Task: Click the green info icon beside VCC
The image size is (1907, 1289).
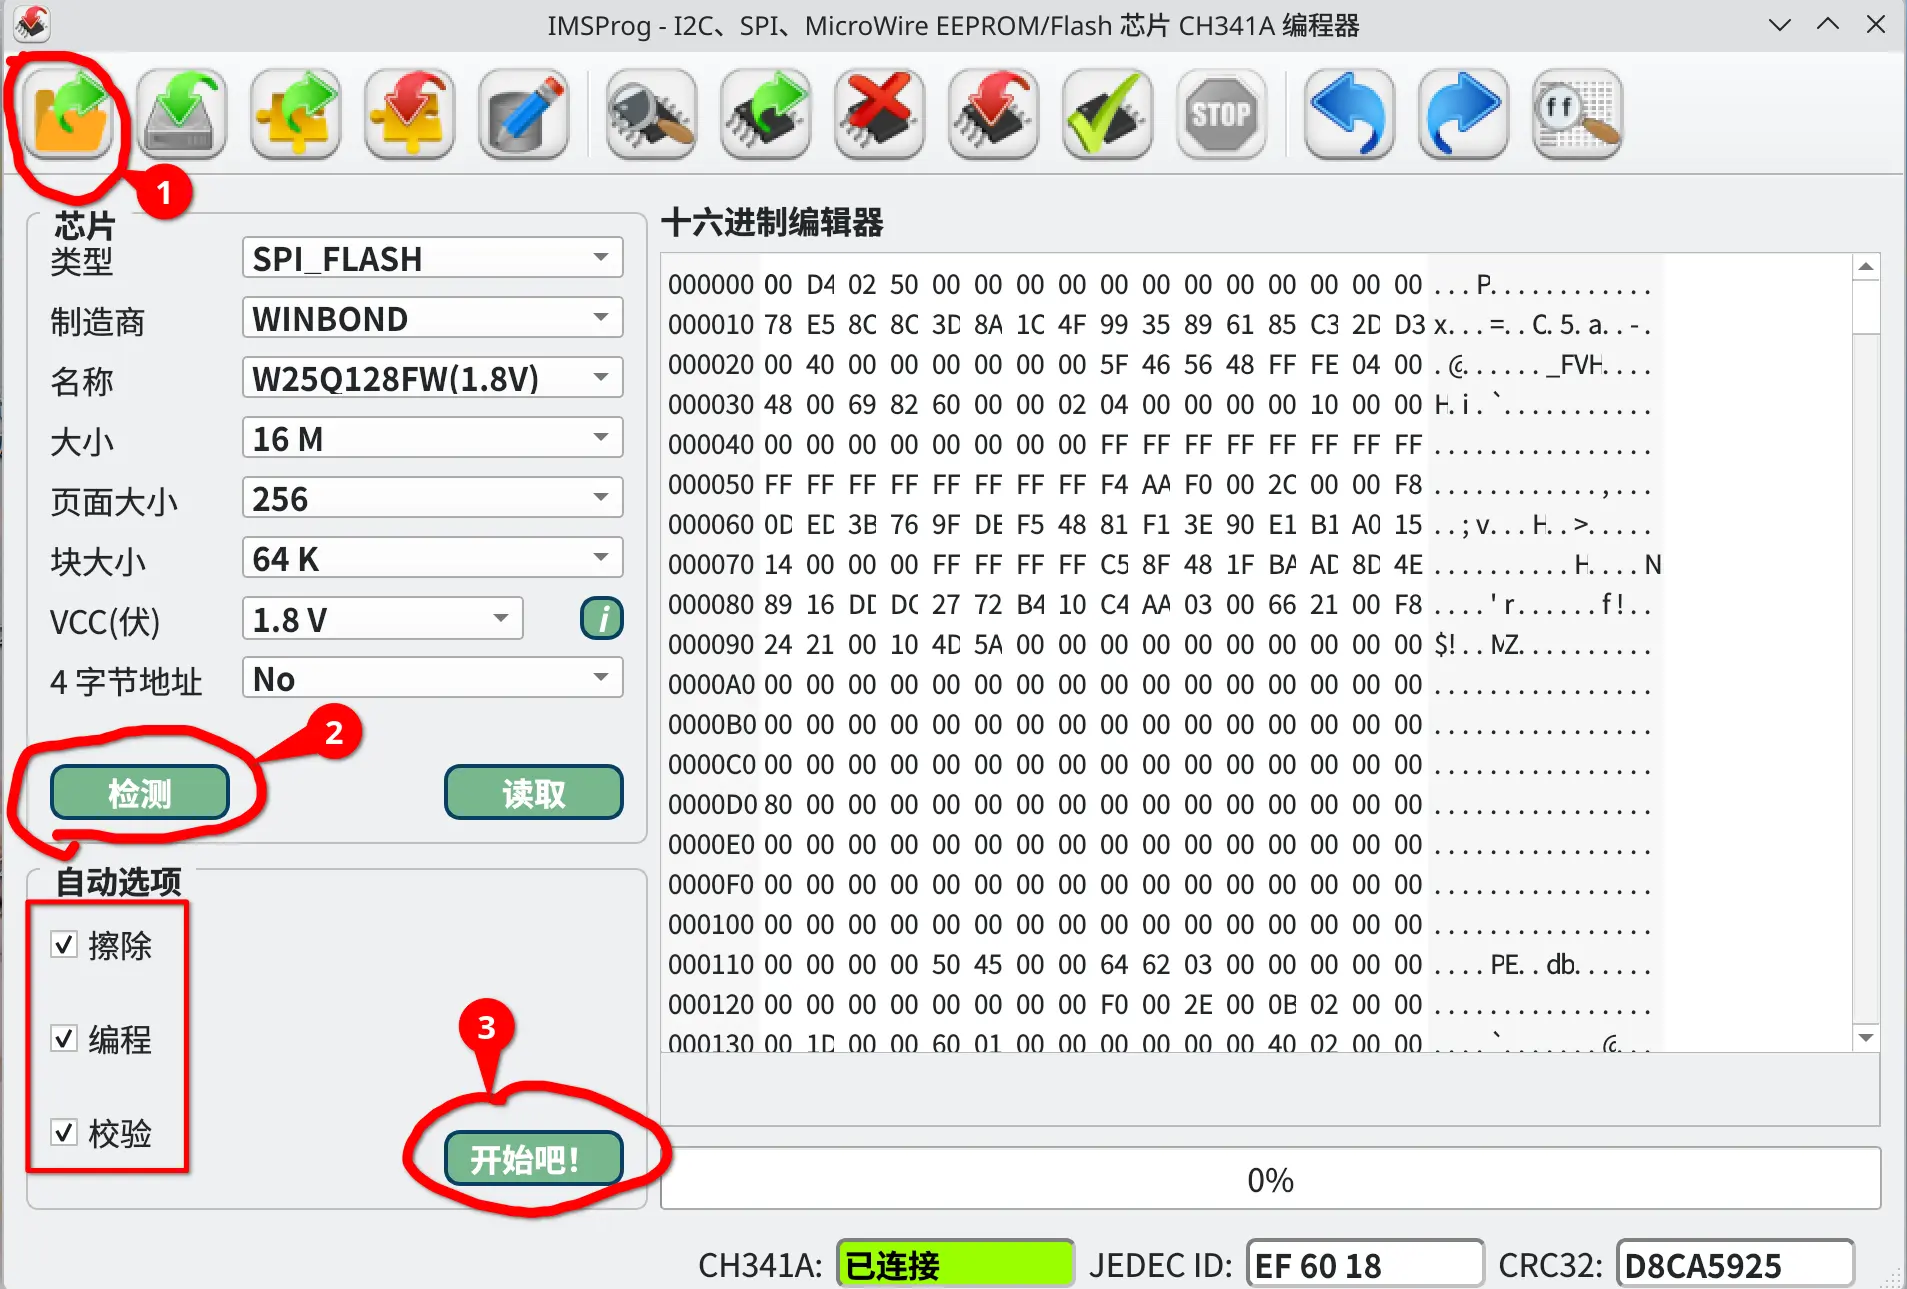Action: (602, 619)
